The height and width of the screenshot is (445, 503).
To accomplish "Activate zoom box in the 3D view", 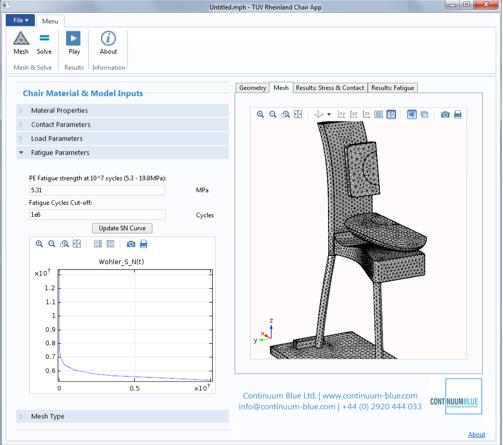I will tap(285, 115).
